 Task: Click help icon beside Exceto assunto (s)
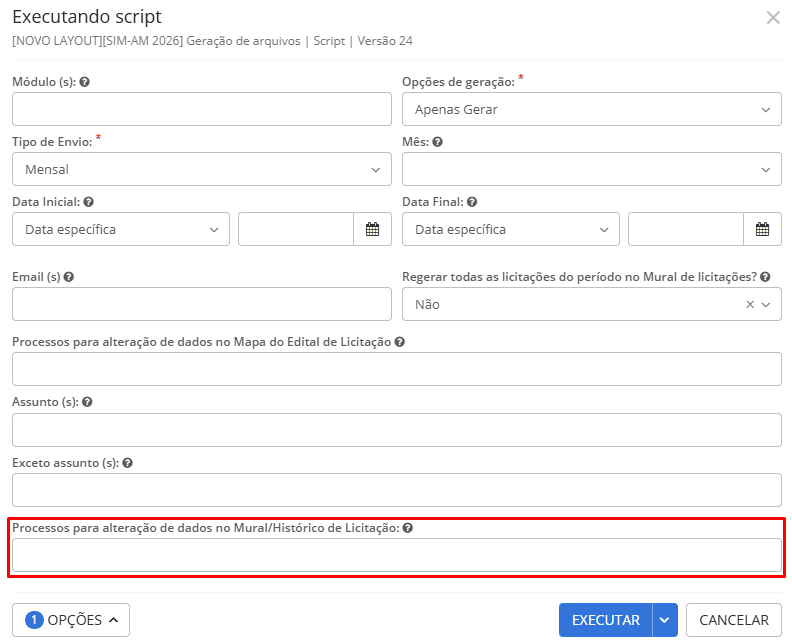[x=127, y=463]
